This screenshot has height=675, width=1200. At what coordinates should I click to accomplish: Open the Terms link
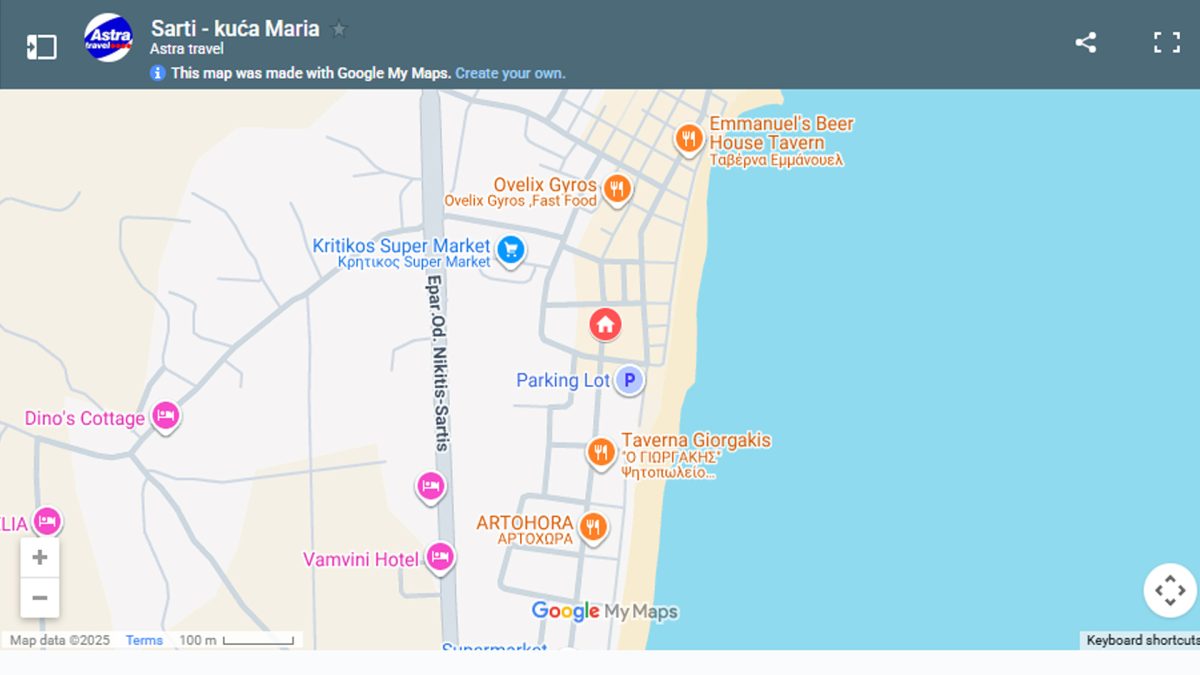pyautogui.click(x=144, y=640)
